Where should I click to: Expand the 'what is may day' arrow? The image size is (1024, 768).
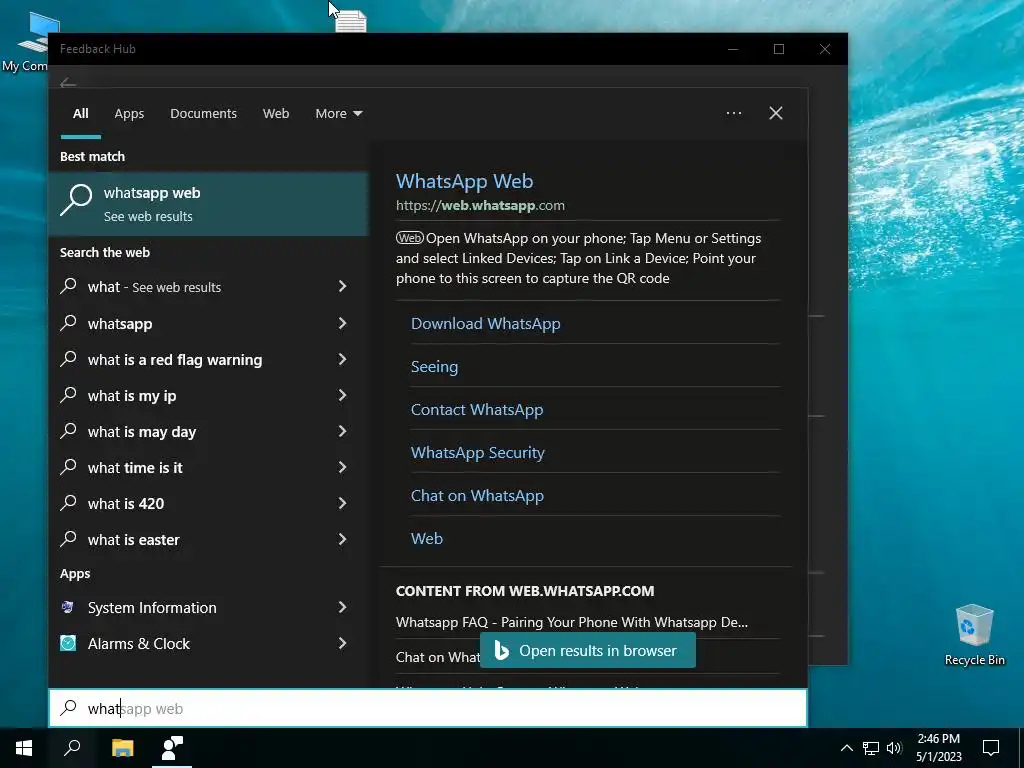click(342, 431)
